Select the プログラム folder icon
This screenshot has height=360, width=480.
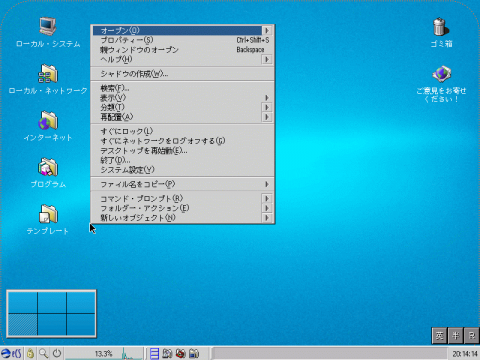(48, 167)
